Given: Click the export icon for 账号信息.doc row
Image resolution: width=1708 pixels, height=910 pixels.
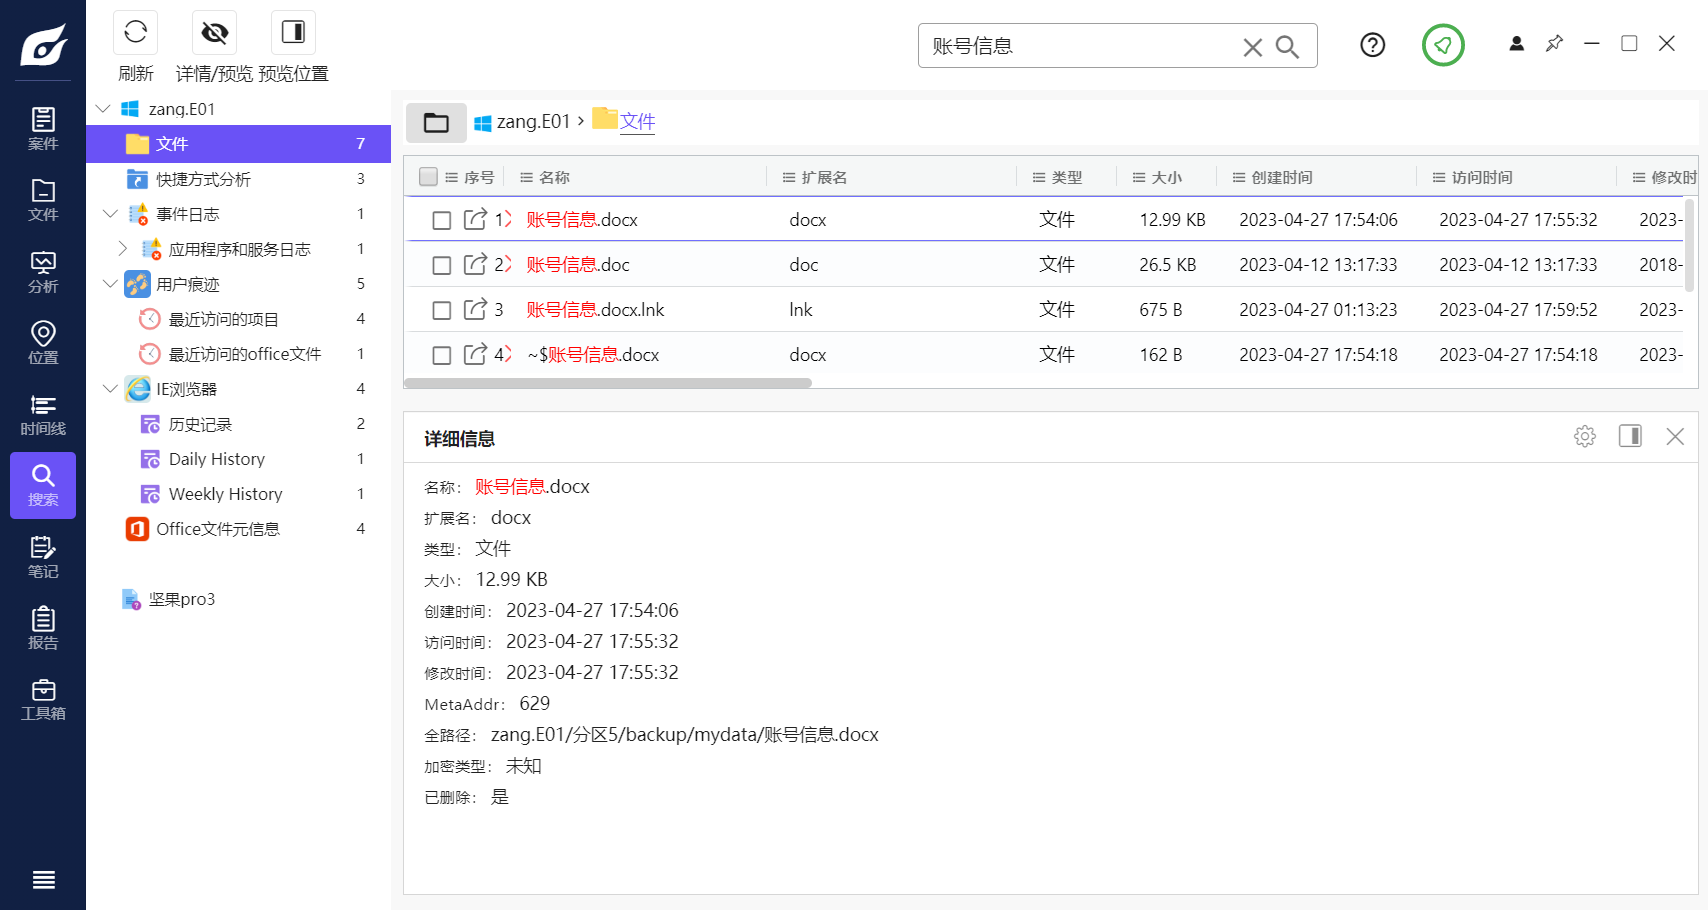Looking at the screenshot, I should (x=475, y=264).
